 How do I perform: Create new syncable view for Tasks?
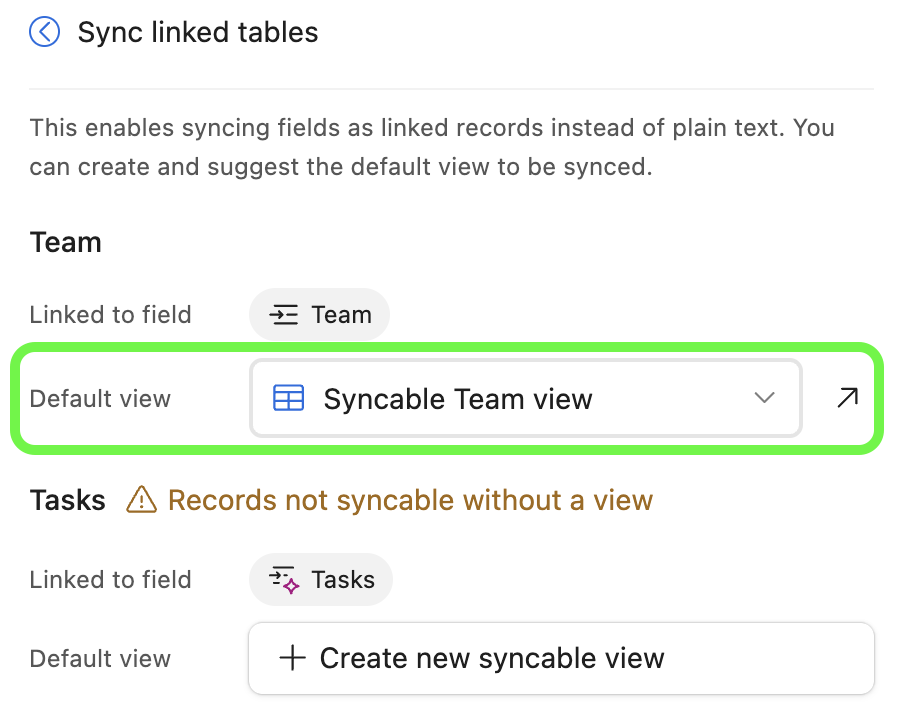tap(561, 658)
